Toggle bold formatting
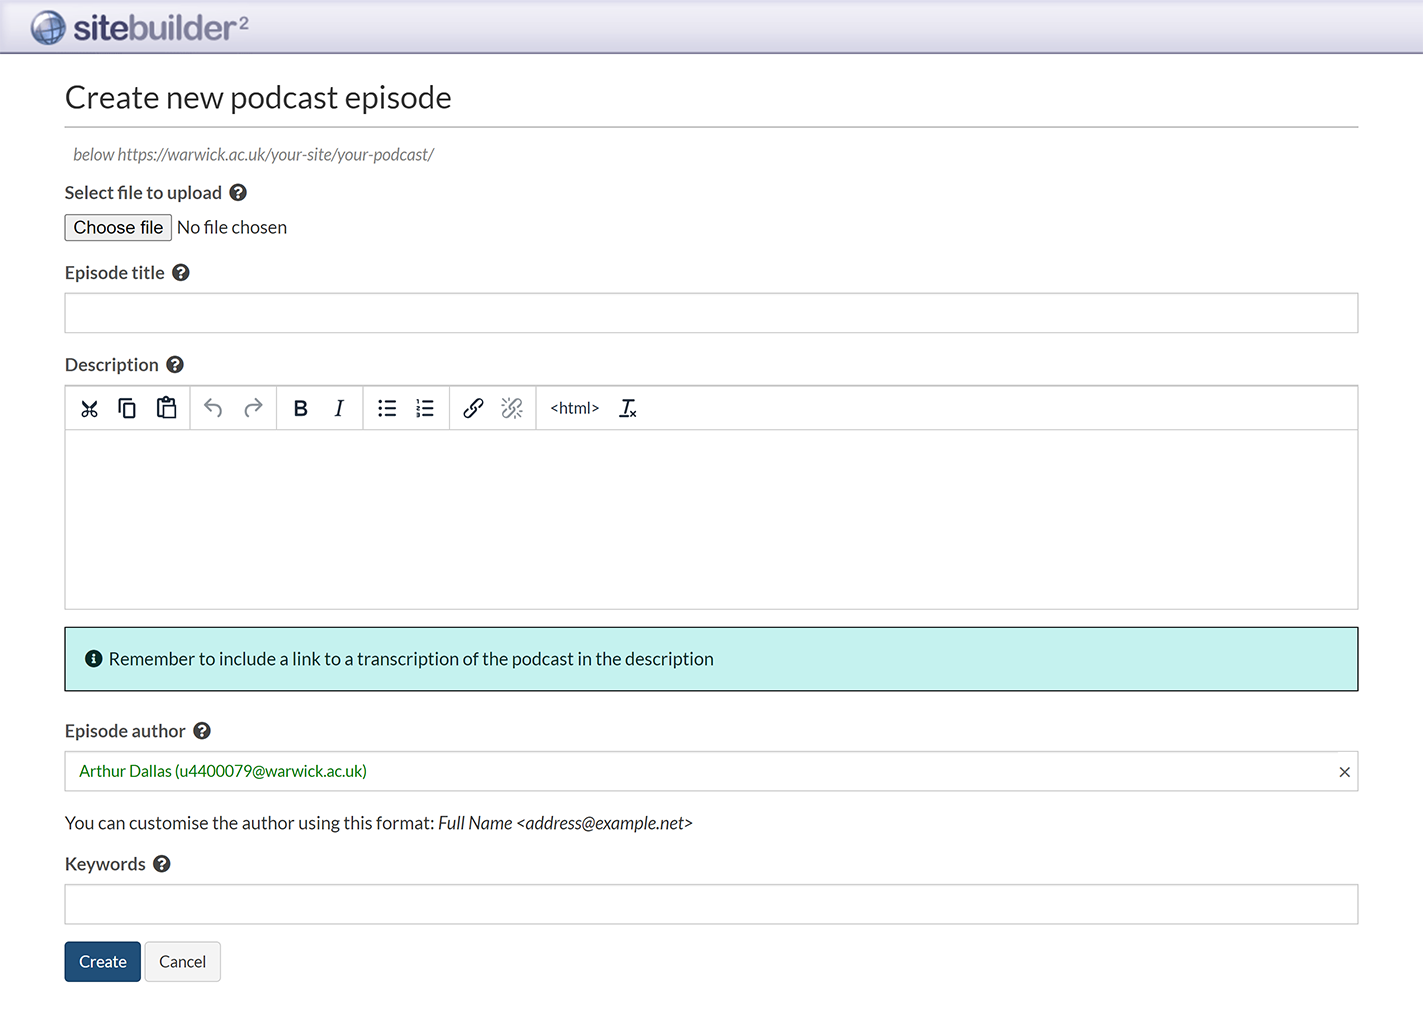1423x1020 pixels. (300, 408)
